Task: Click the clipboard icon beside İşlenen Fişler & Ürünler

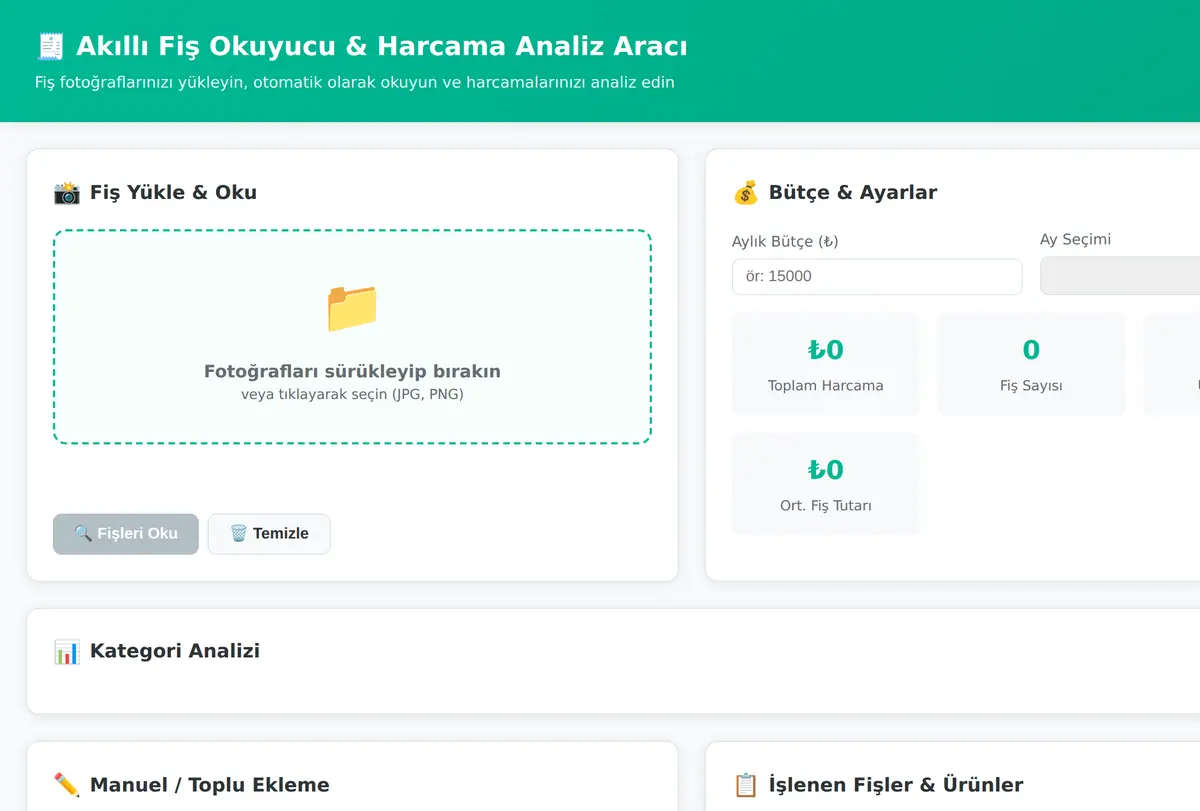Action: click(746, 785)
